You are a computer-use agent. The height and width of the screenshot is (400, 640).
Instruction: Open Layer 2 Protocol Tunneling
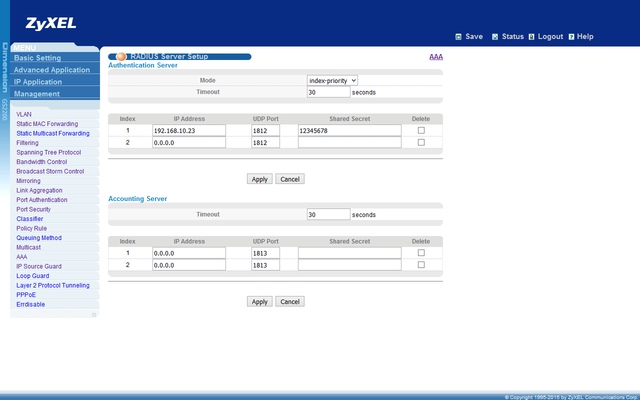point(53,285)
